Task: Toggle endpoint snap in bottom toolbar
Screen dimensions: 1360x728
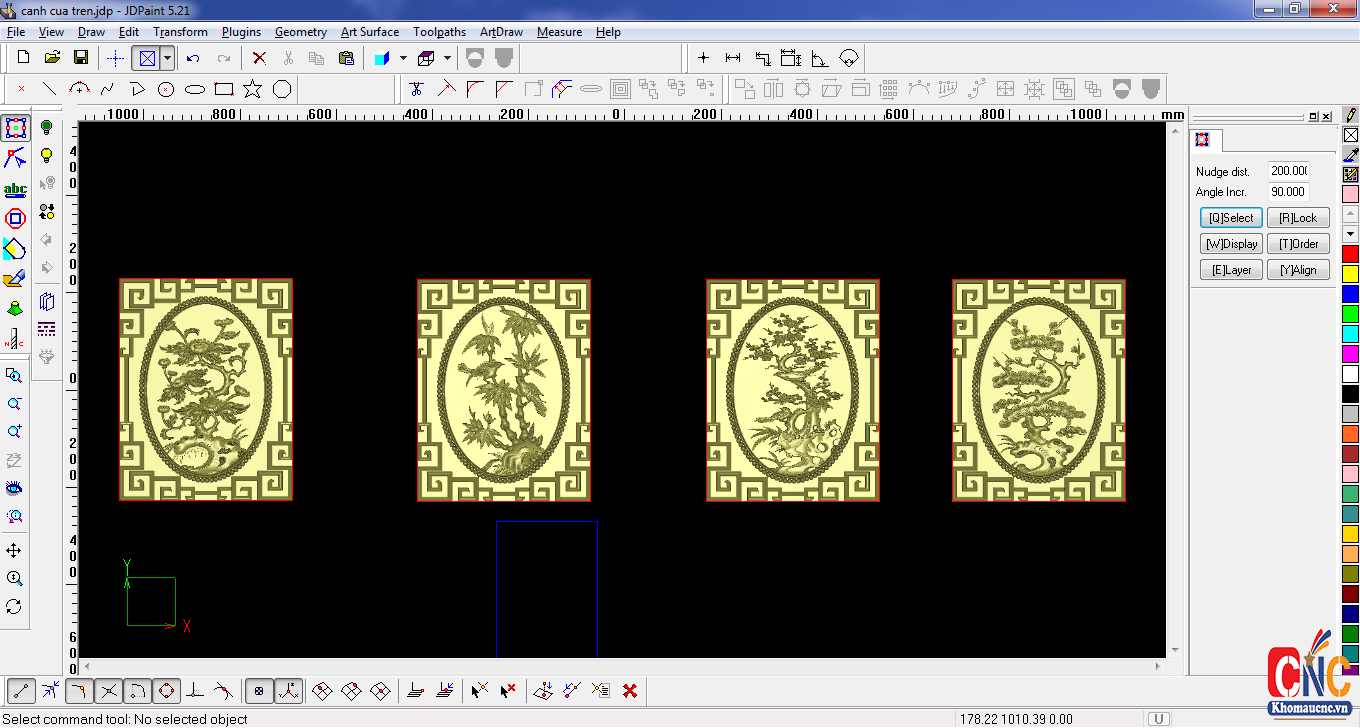Action: coord(22,690)
